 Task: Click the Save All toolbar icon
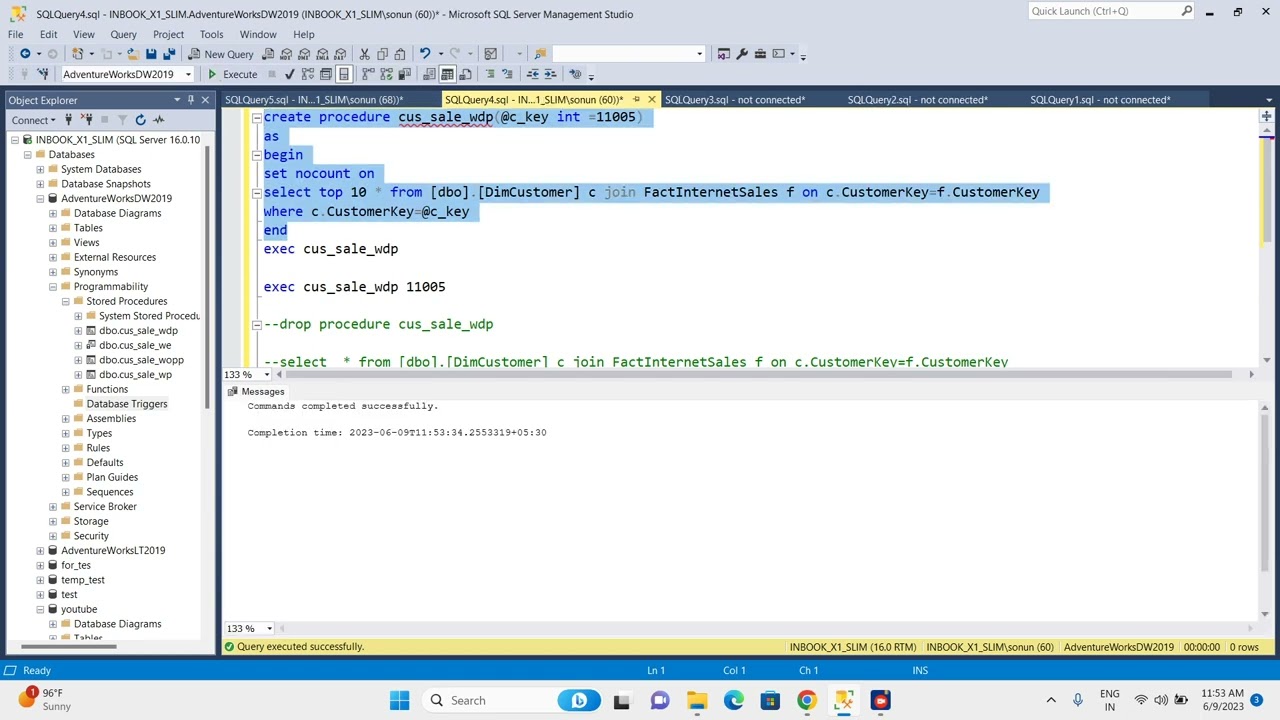[169, 54]
